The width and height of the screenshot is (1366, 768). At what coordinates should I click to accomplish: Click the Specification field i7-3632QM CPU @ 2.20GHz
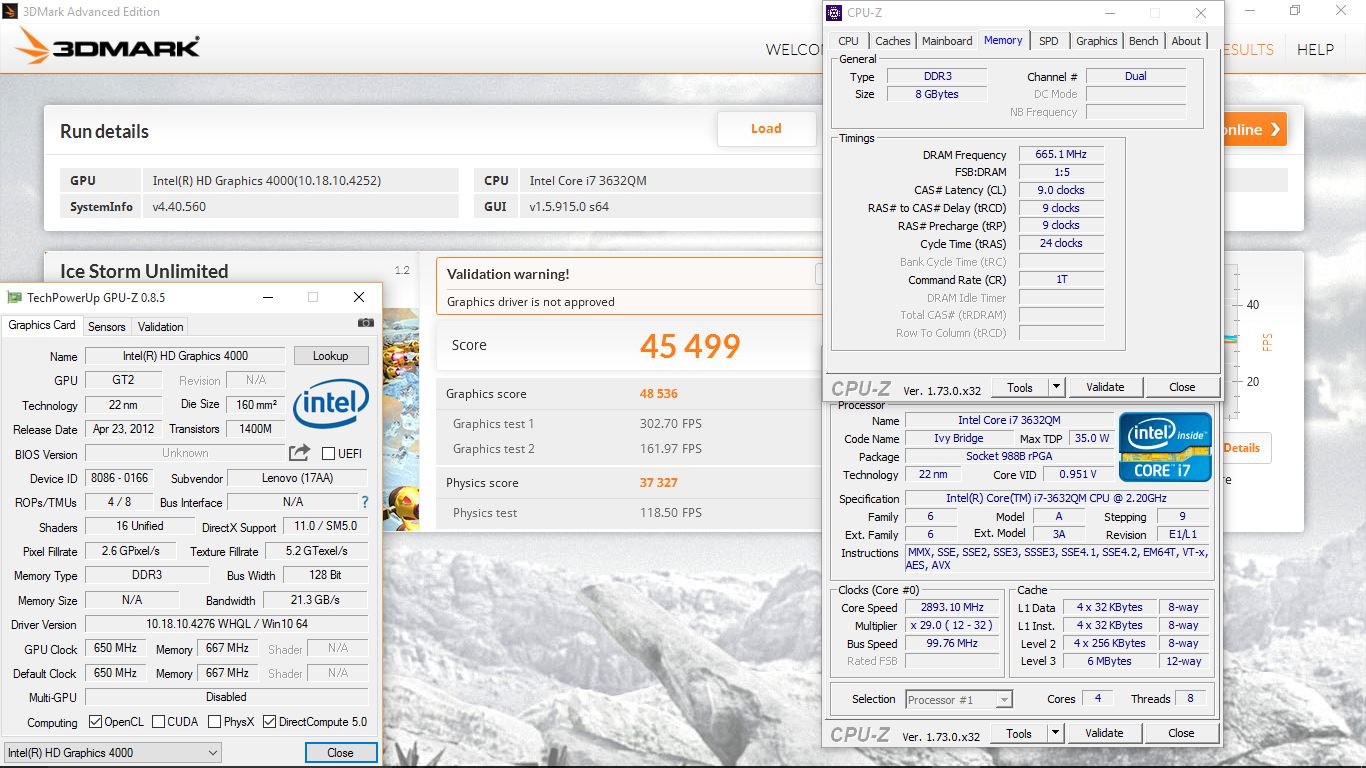coord(1058,498)
